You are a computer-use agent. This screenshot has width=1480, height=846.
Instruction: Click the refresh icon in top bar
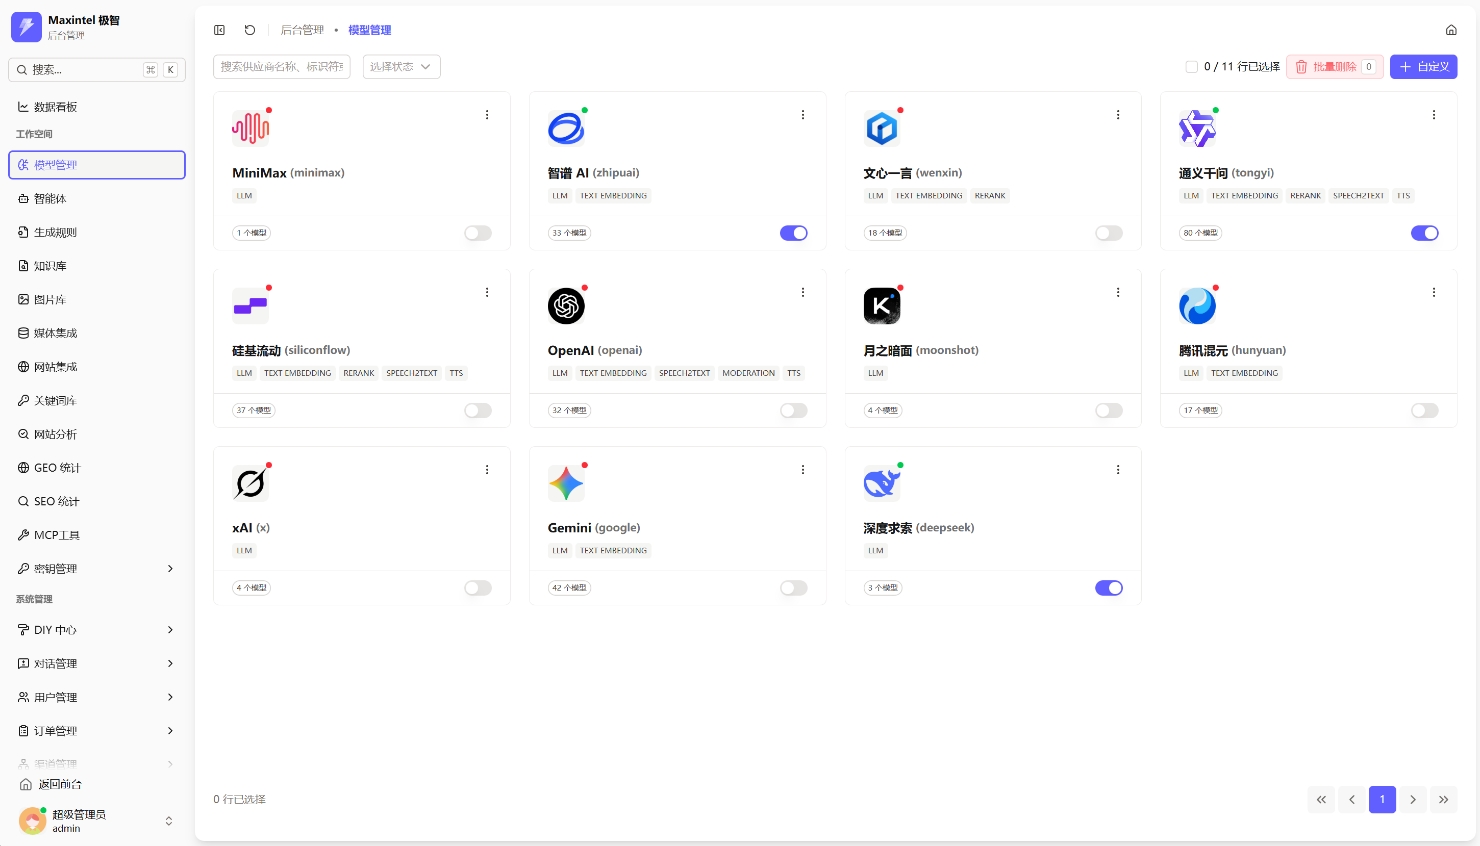(x=250, y=30)
